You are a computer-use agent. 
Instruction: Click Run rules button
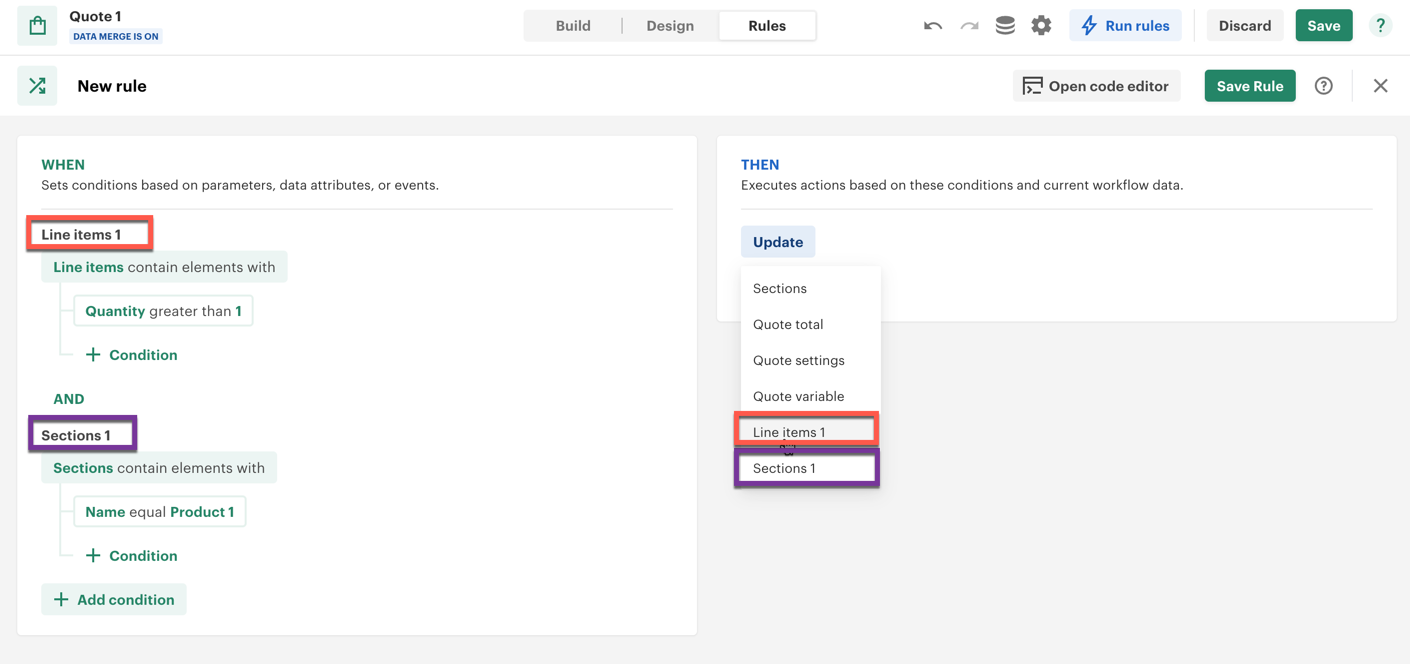point(1125,26)
